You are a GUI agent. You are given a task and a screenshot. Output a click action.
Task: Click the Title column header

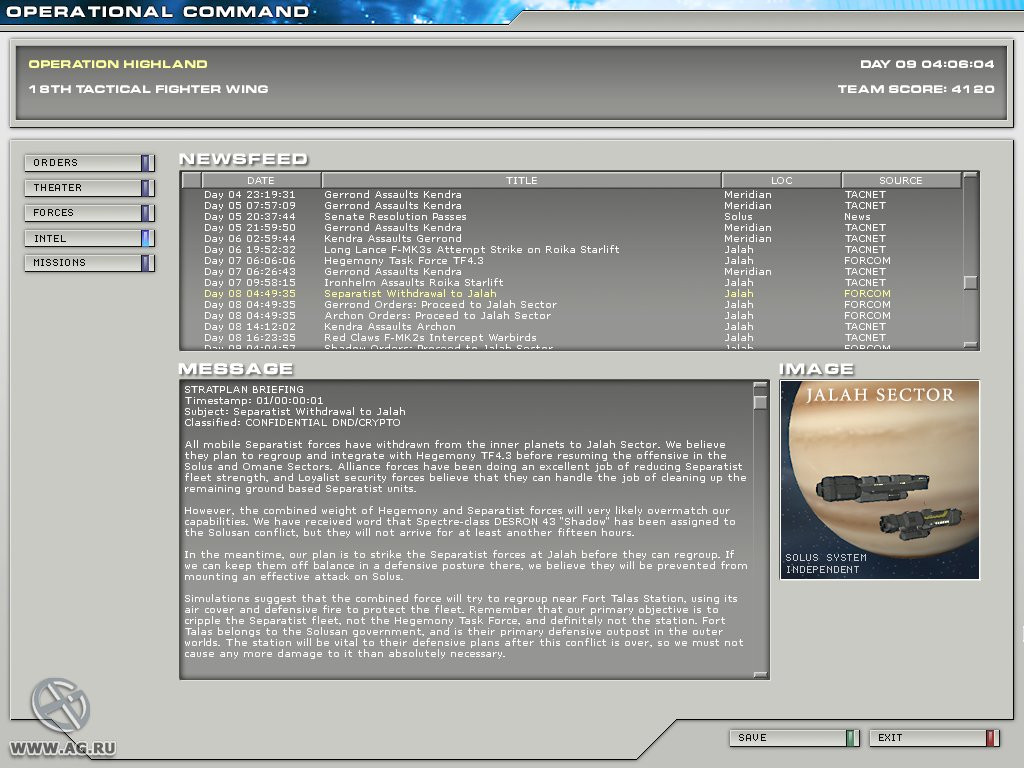click(x=521, y=180)
